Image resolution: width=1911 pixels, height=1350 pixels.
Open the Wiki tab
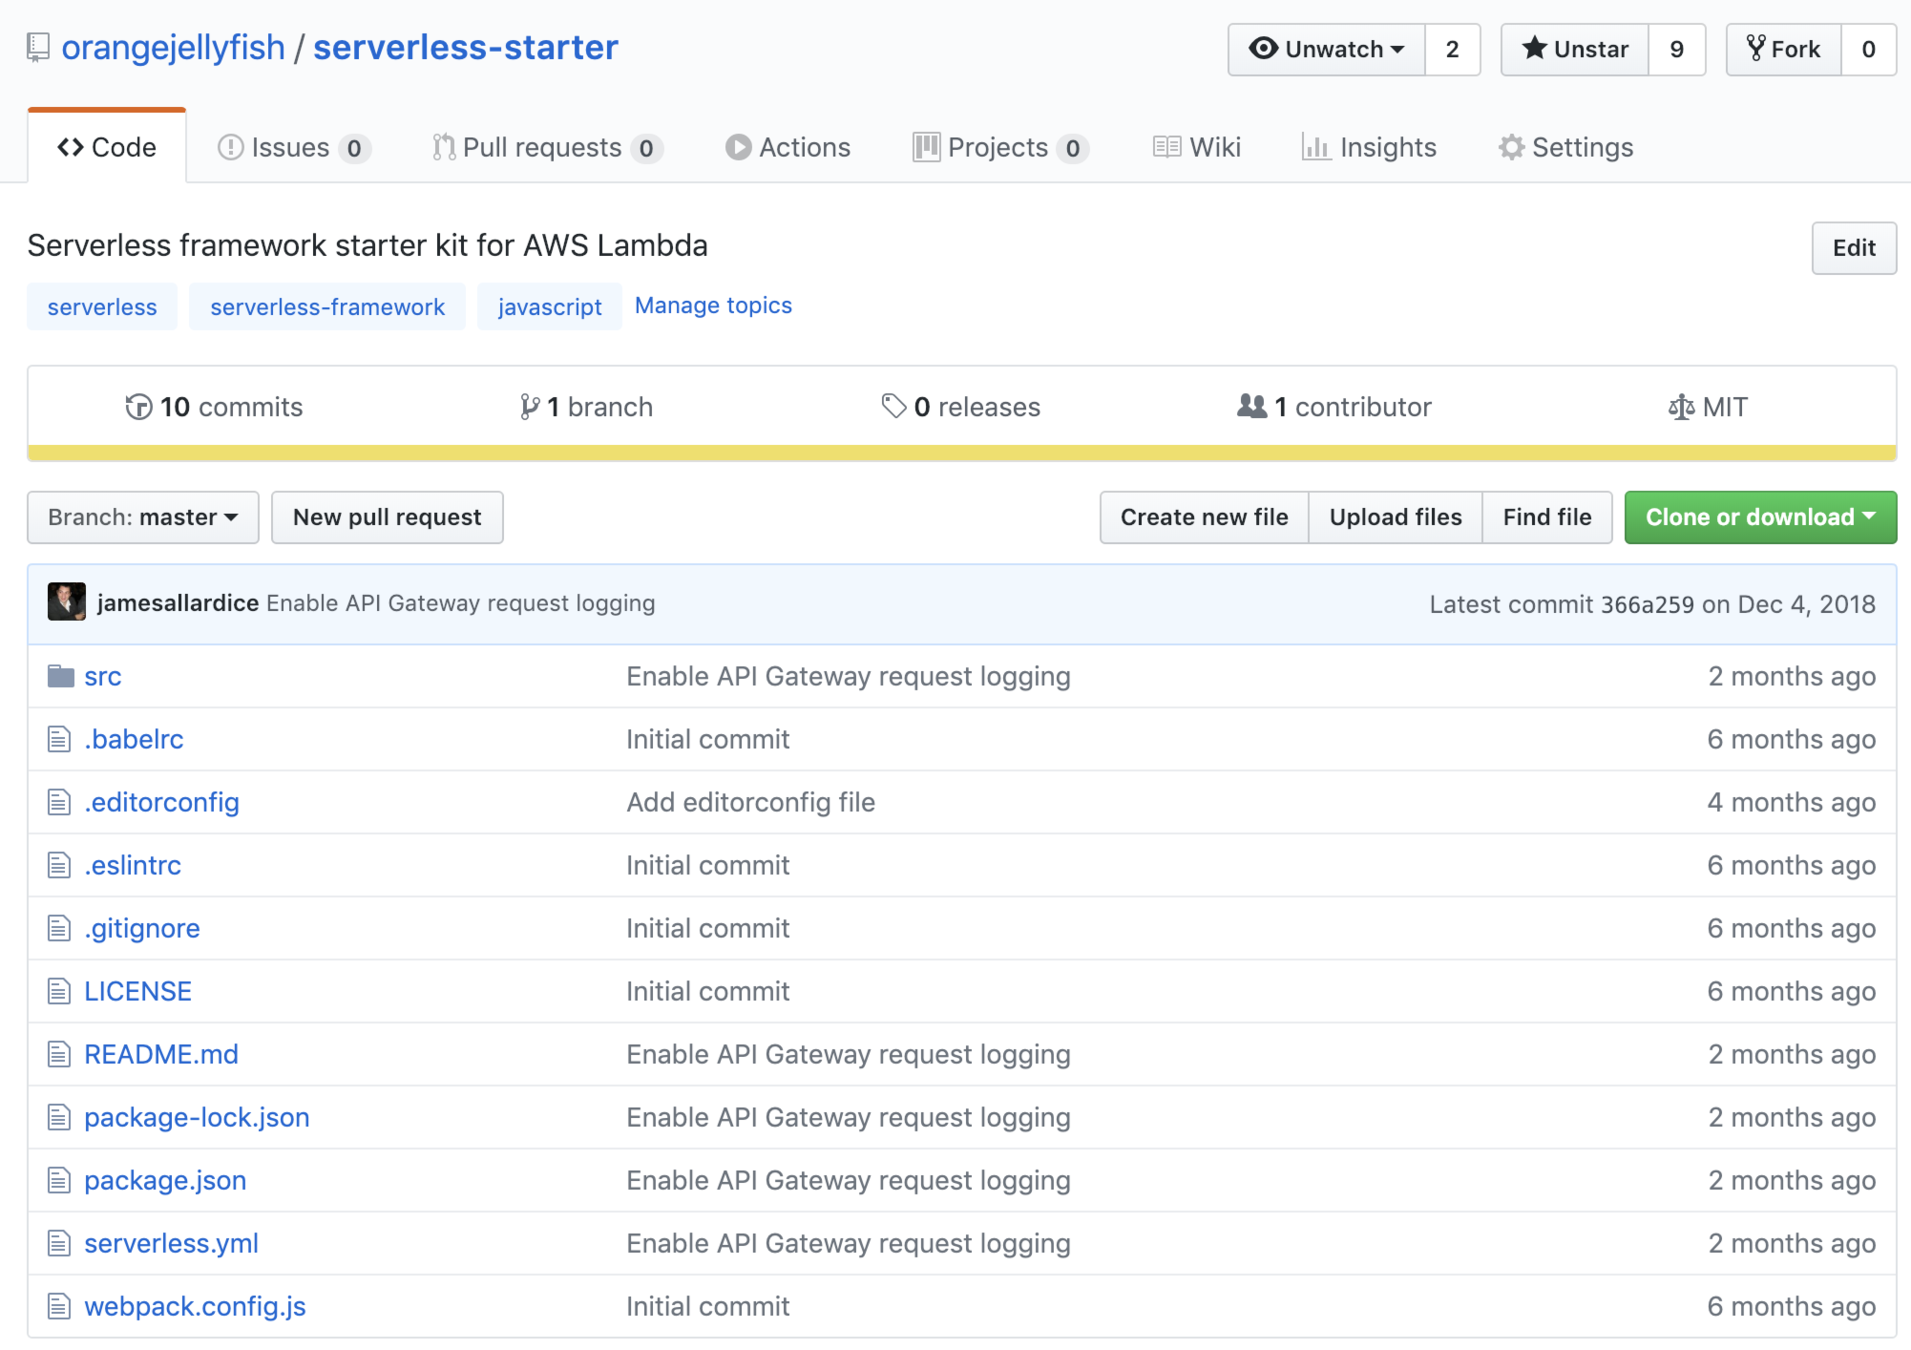(x=1196, y=147)
